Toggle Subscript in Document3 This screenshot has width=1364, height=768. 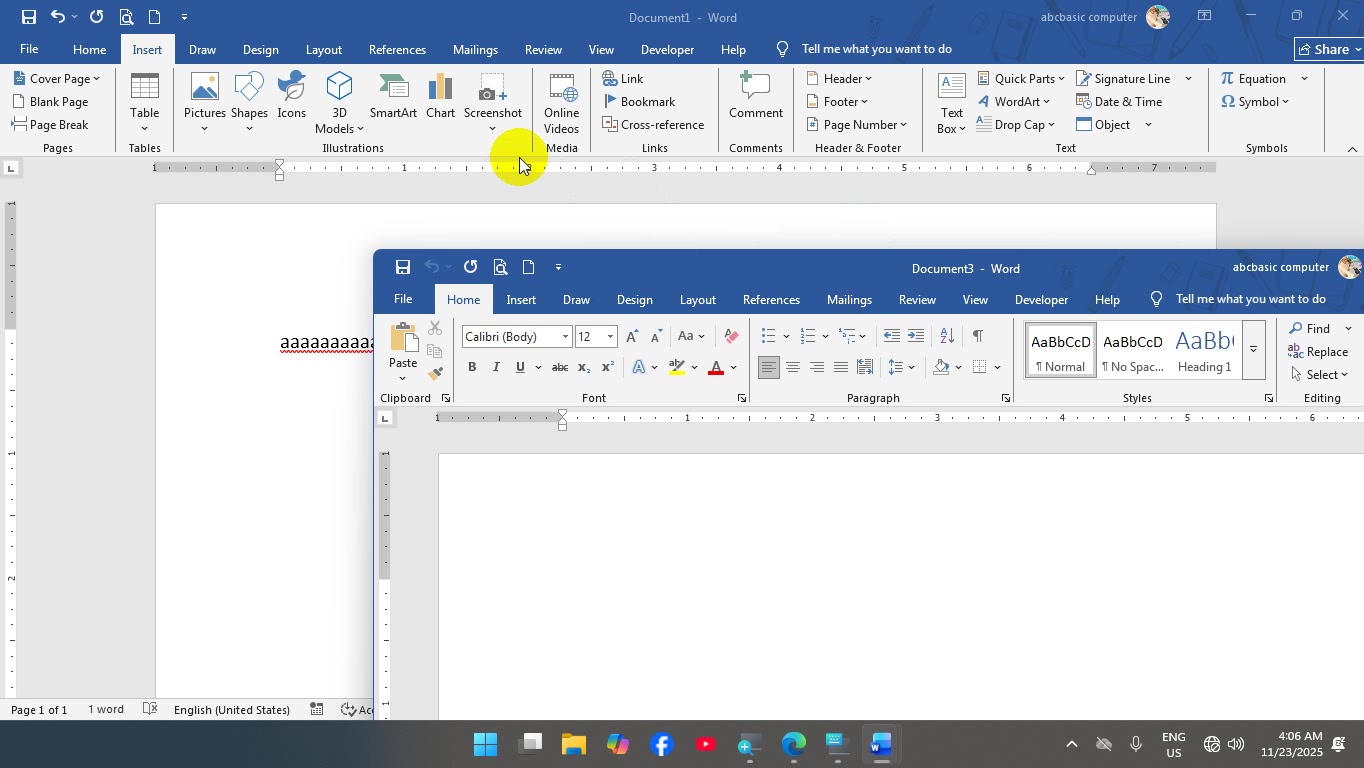[584, 368]
